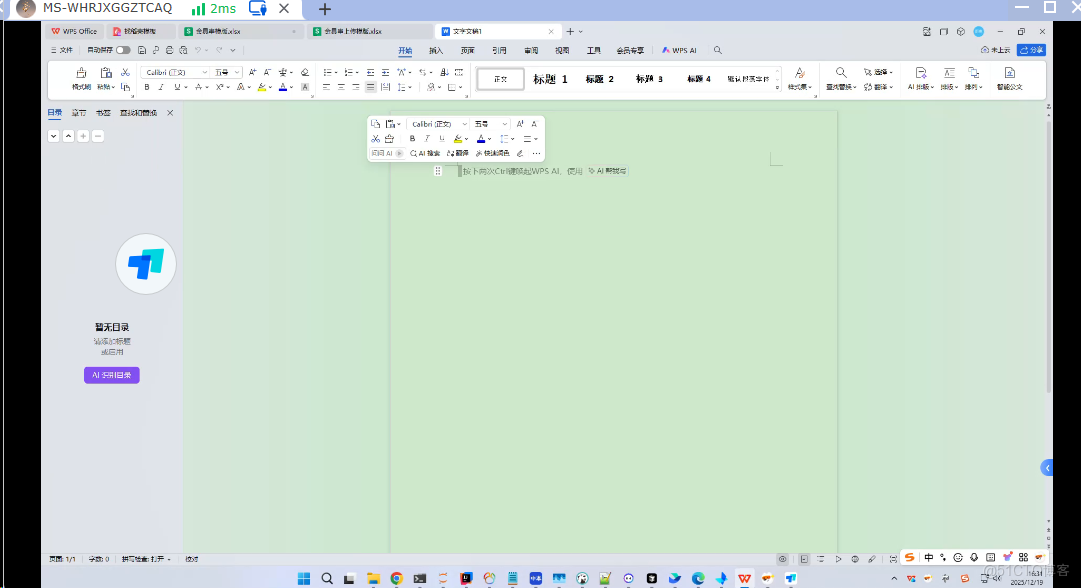1081x588 pixels.
Task: Toggle the auto-save (自动保存) switch
Action: click(x=123, y=49)
